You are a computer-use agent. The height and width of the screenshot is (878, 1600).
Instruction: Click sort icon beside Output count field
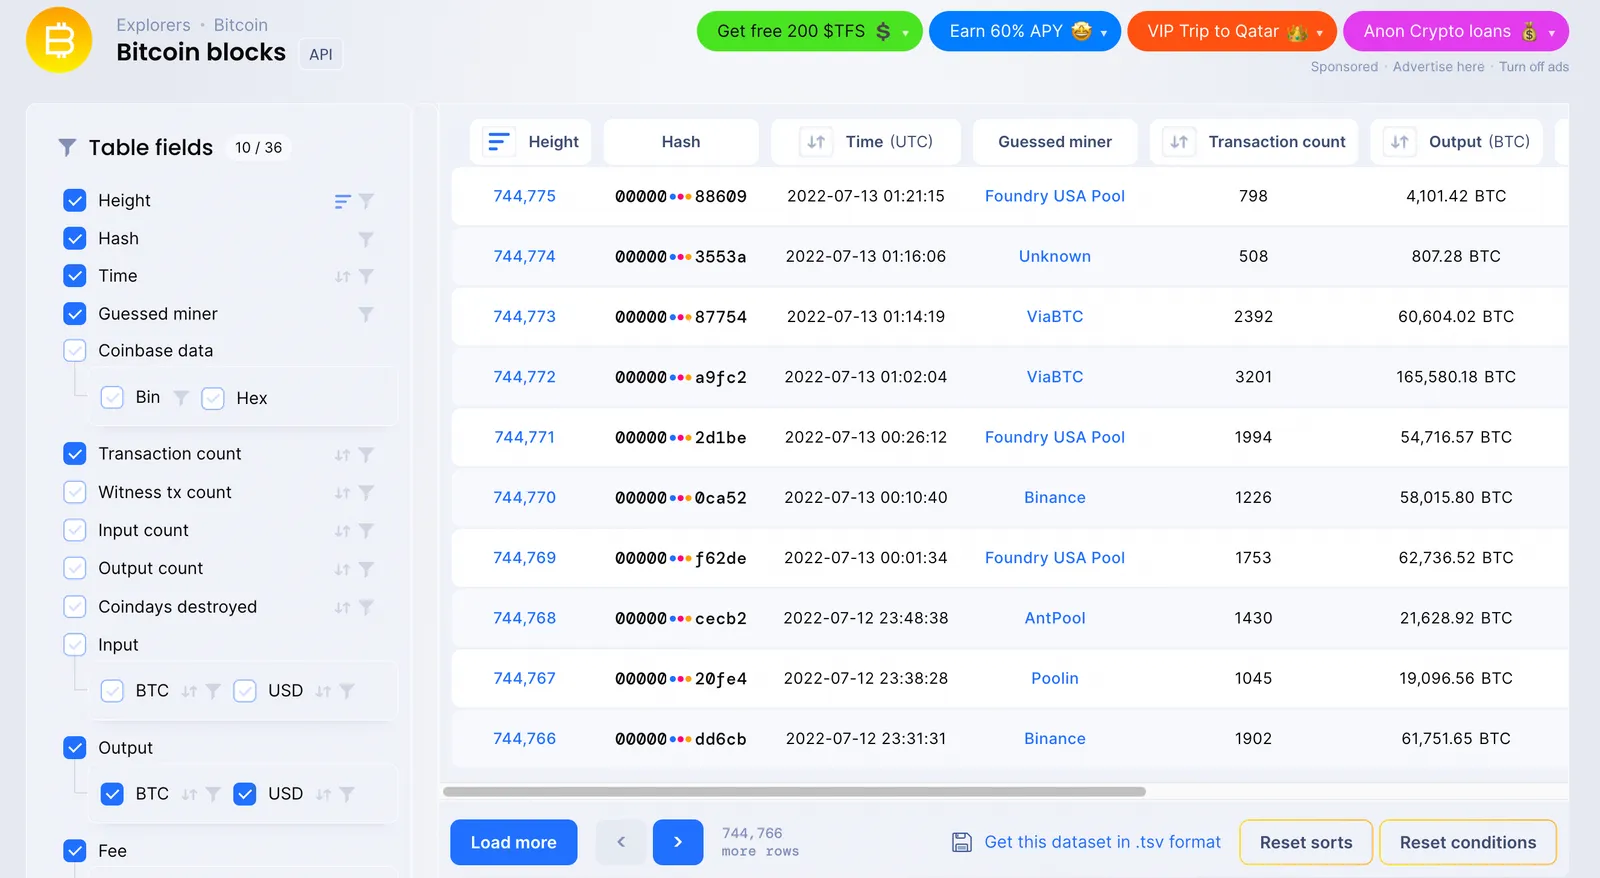pyautogui.click(x=342, y=569)
